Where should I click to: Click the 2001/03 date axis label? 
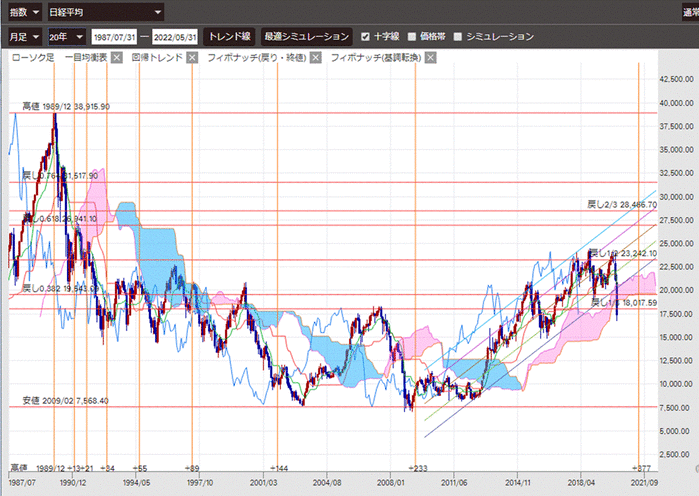[263, 483]
